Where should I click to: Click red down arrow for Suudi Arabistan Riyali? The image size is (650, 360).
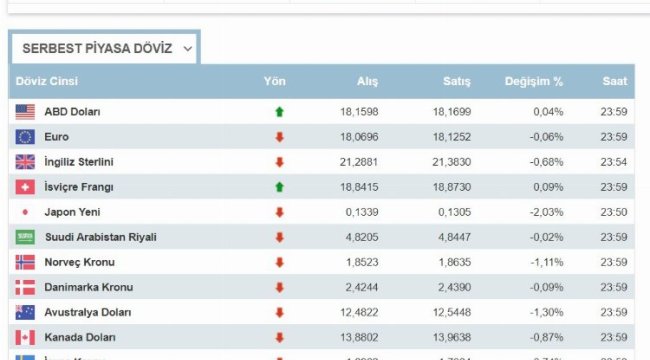(x=279, y=237)
